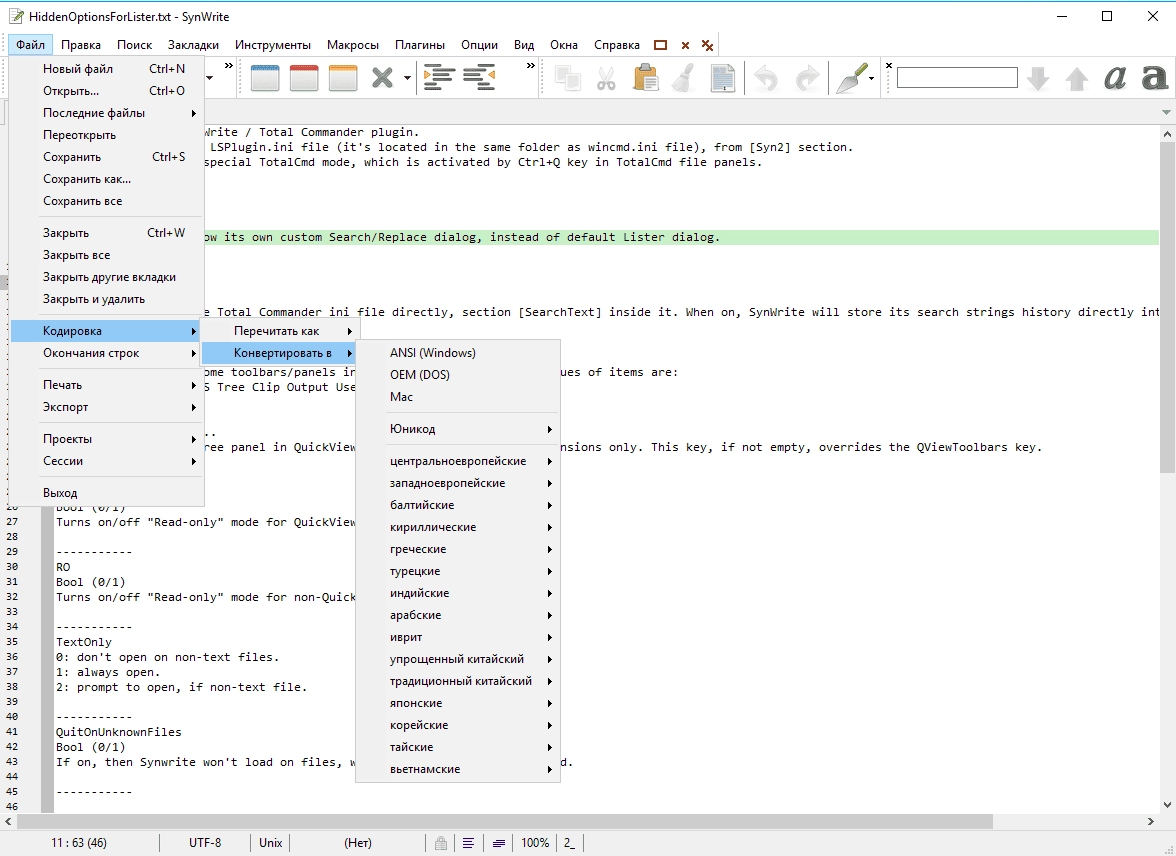Image resolution: width=1176 pixels, height=856 pixels.
Task: Click the orange-header window layout icon
Action: (x=343, y=78)
